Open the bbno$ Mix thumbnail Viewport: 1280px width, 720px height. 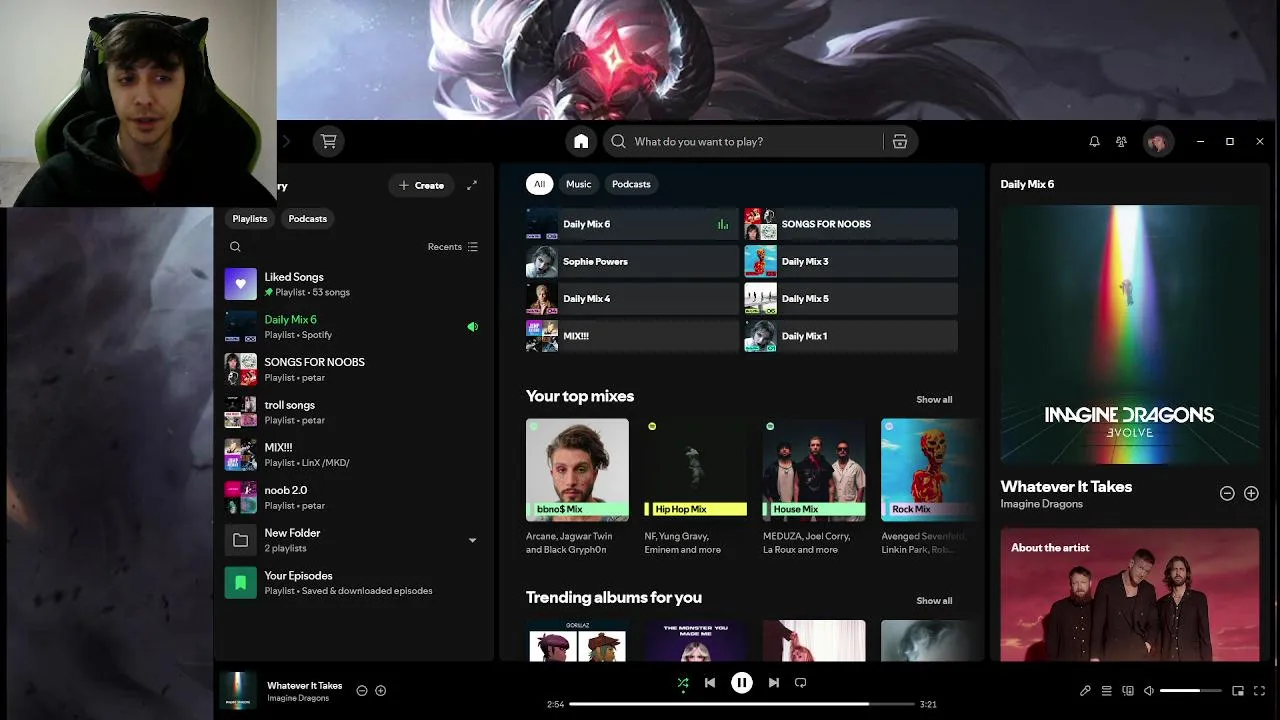coord(577,470)
